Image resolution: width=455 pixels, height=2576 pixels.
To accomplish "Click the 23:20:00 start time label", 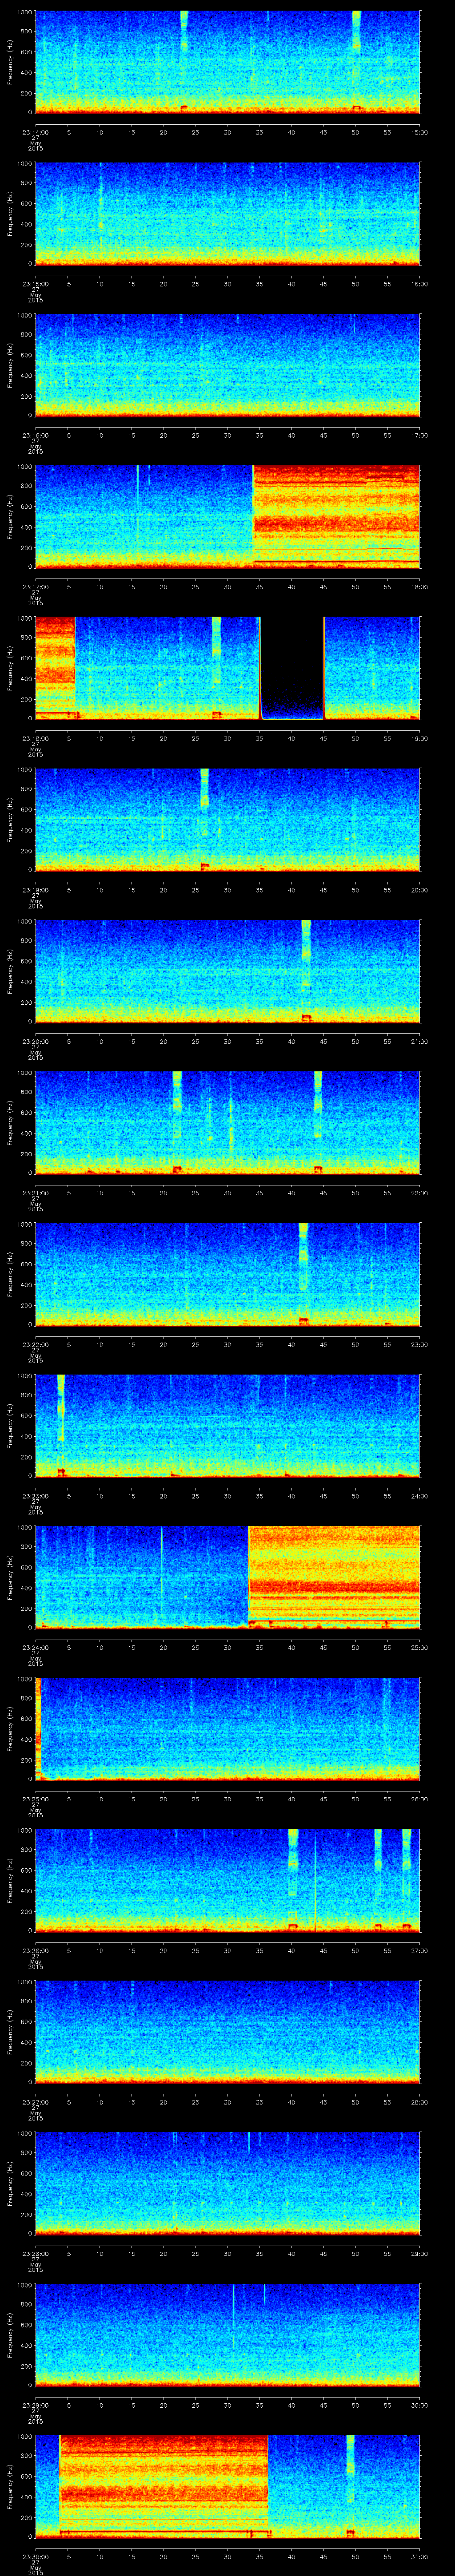I will click(x=35, y=1041).
